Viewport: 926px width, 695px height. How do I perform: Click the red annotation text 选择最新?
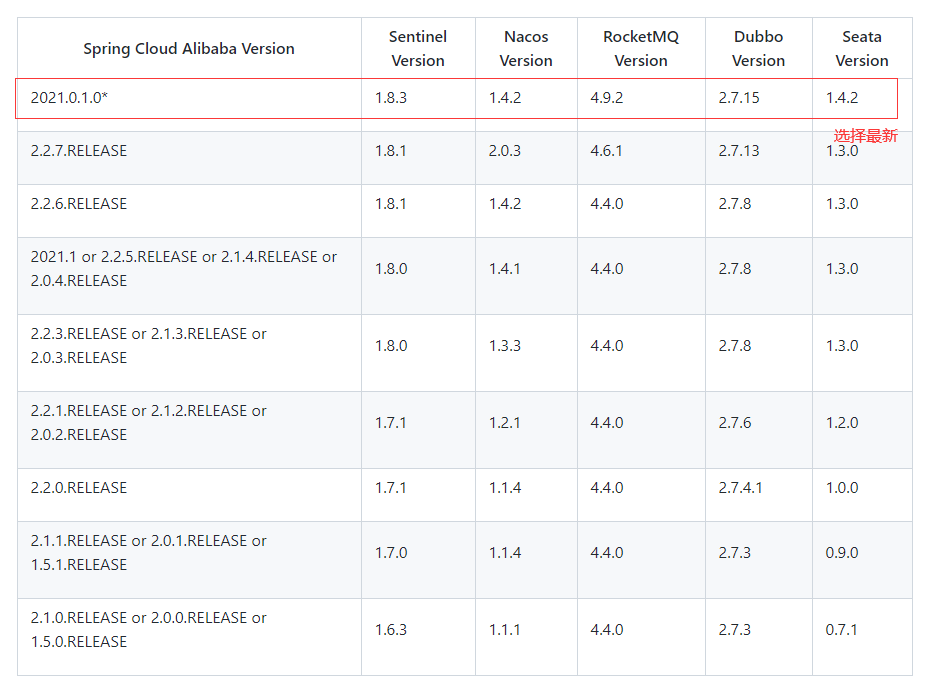pyautogui.click(x=866, y=136)
